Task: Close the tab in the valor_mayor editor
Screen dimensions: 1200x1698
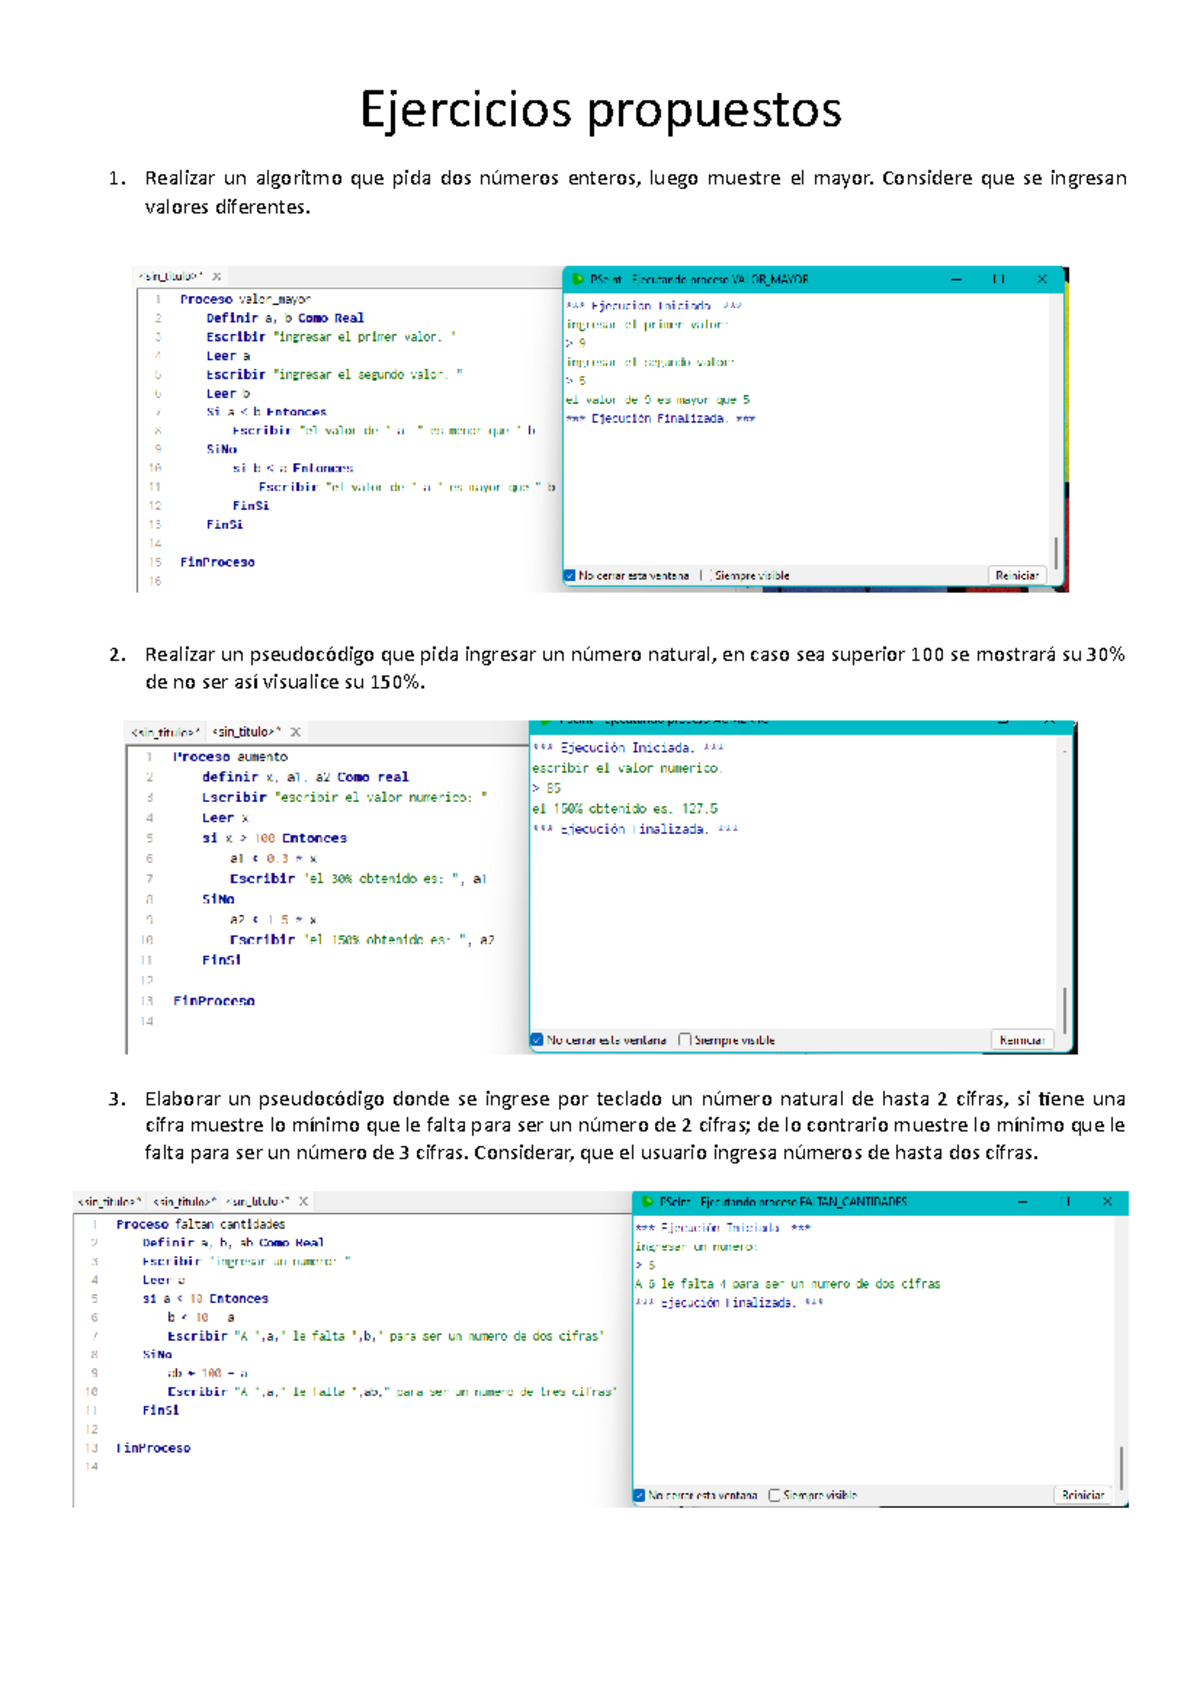Action: coord(216,276)
